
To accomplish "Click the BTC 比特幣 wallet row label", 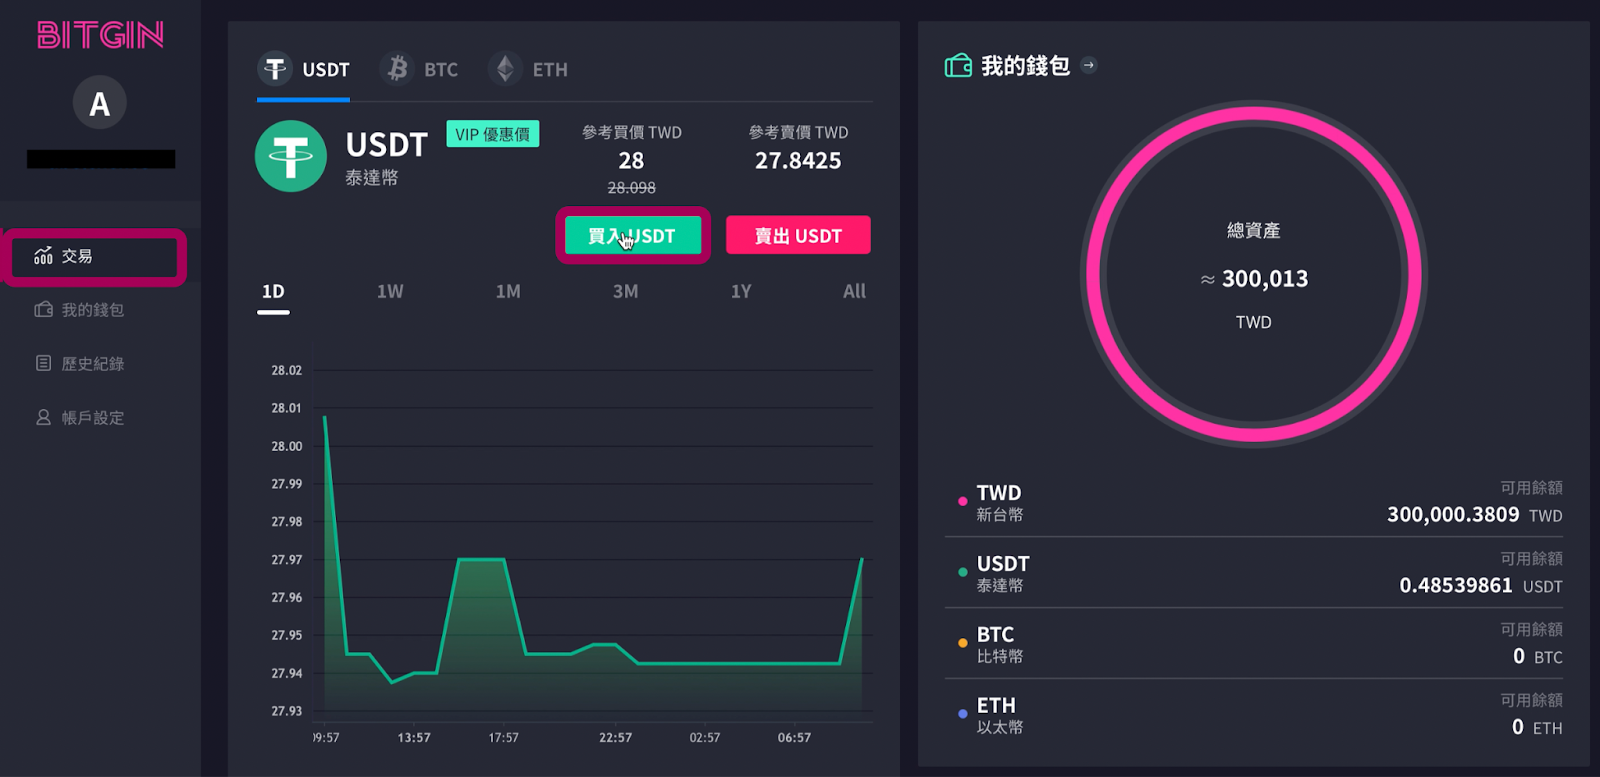I will (x=999, y=645).
